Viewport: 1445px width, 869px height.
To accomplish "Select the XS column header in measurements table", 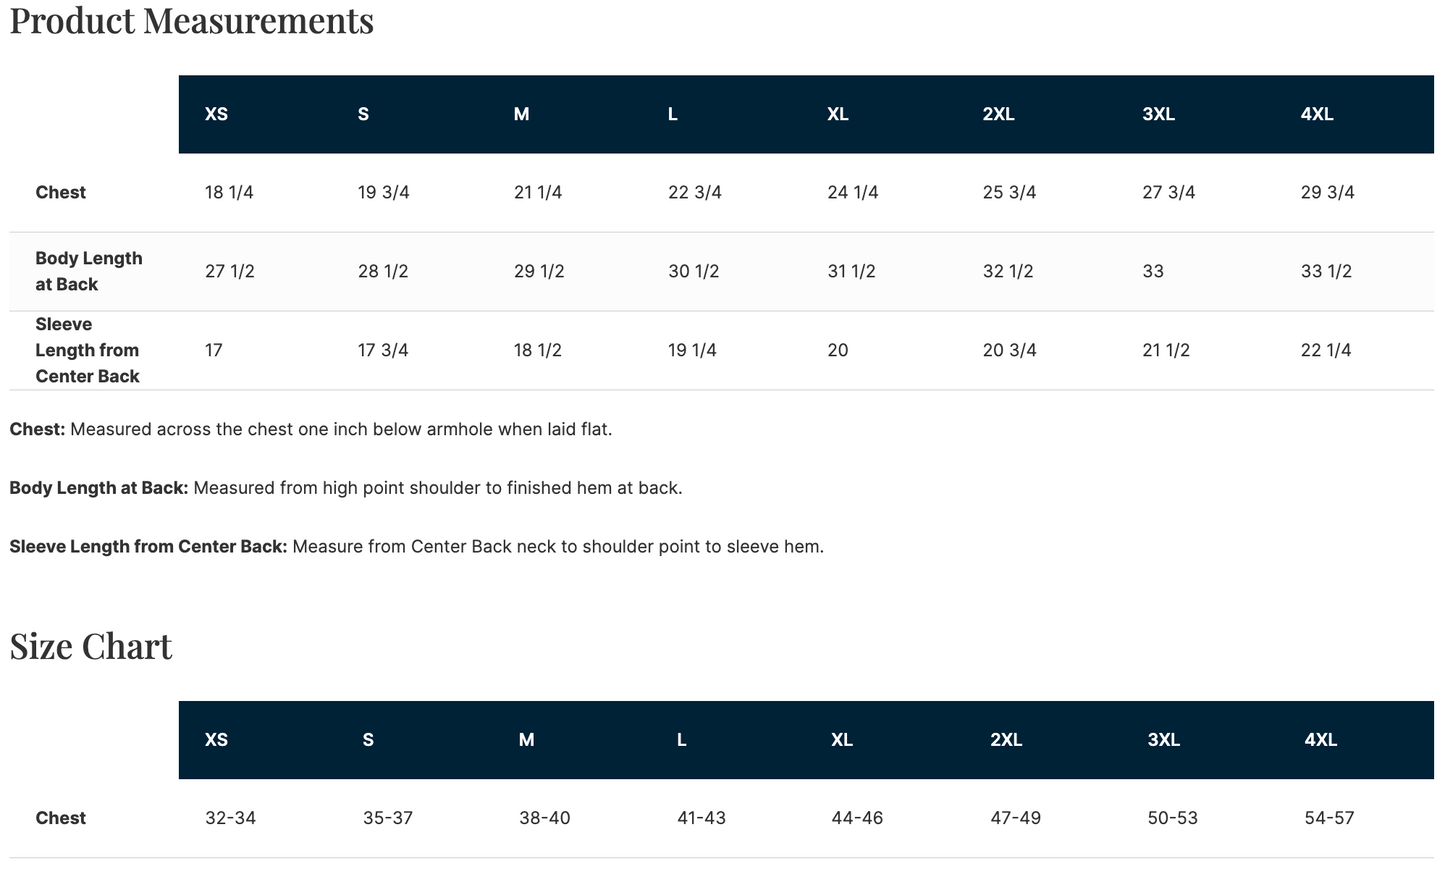I will pos(216,114).
